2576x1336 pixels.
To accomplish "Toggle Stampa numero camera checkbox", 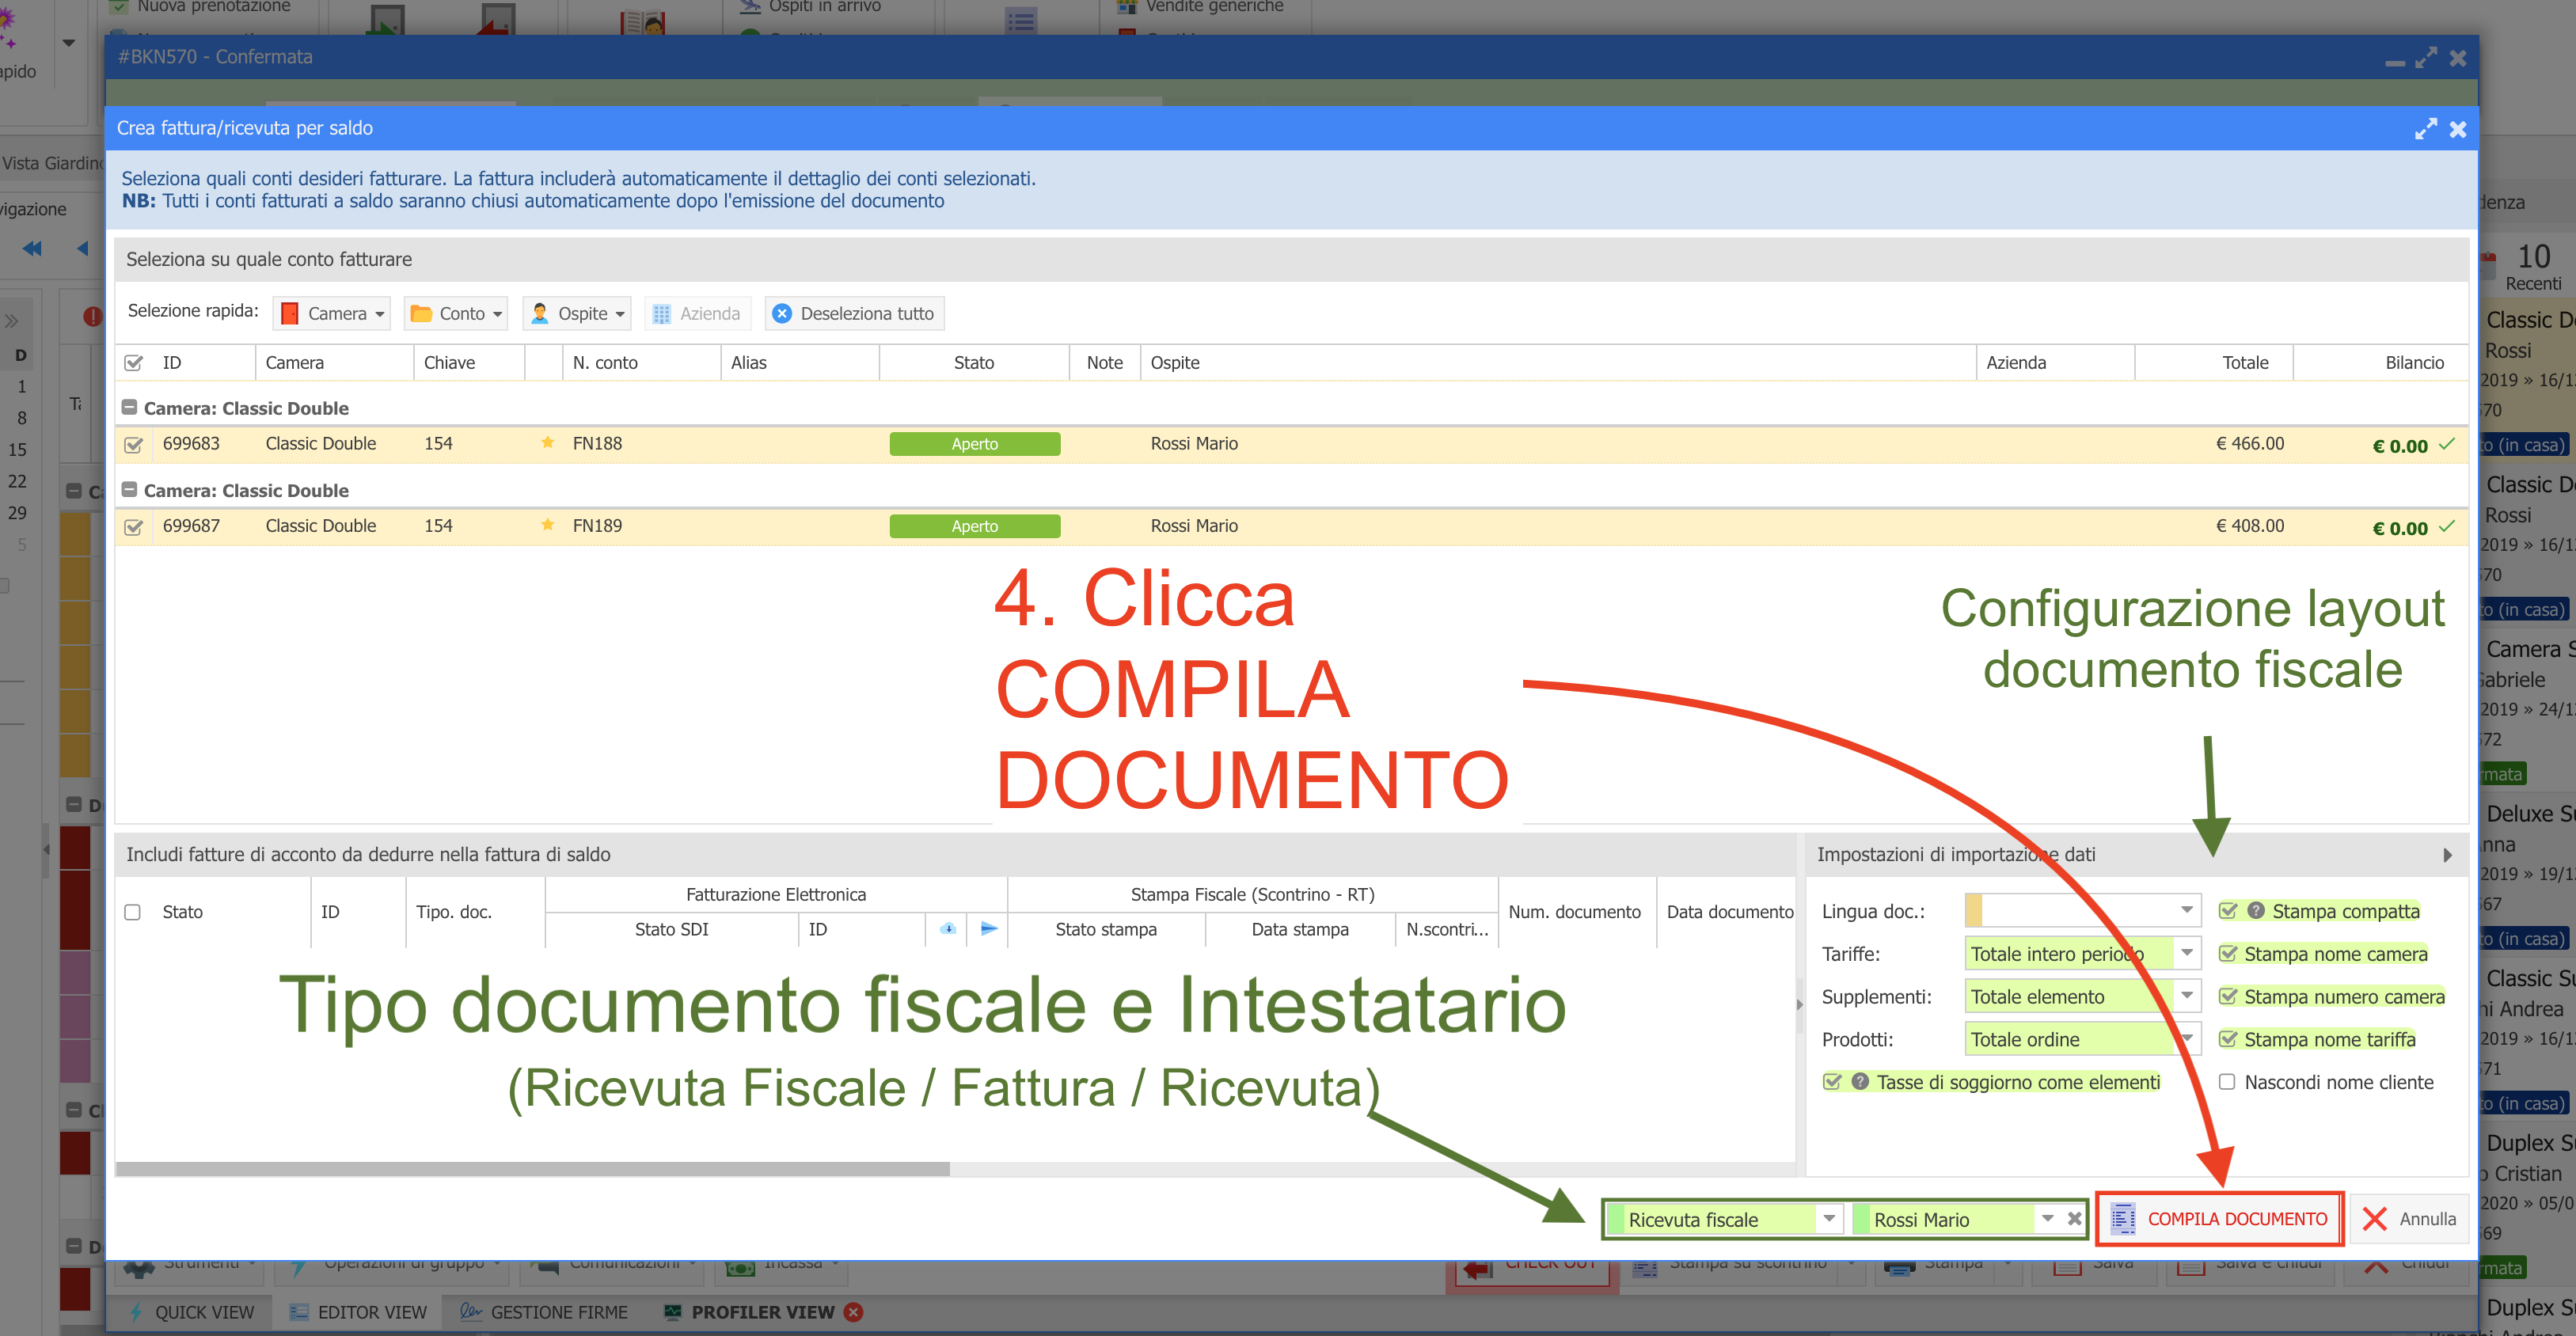I will click(2228, 997).
